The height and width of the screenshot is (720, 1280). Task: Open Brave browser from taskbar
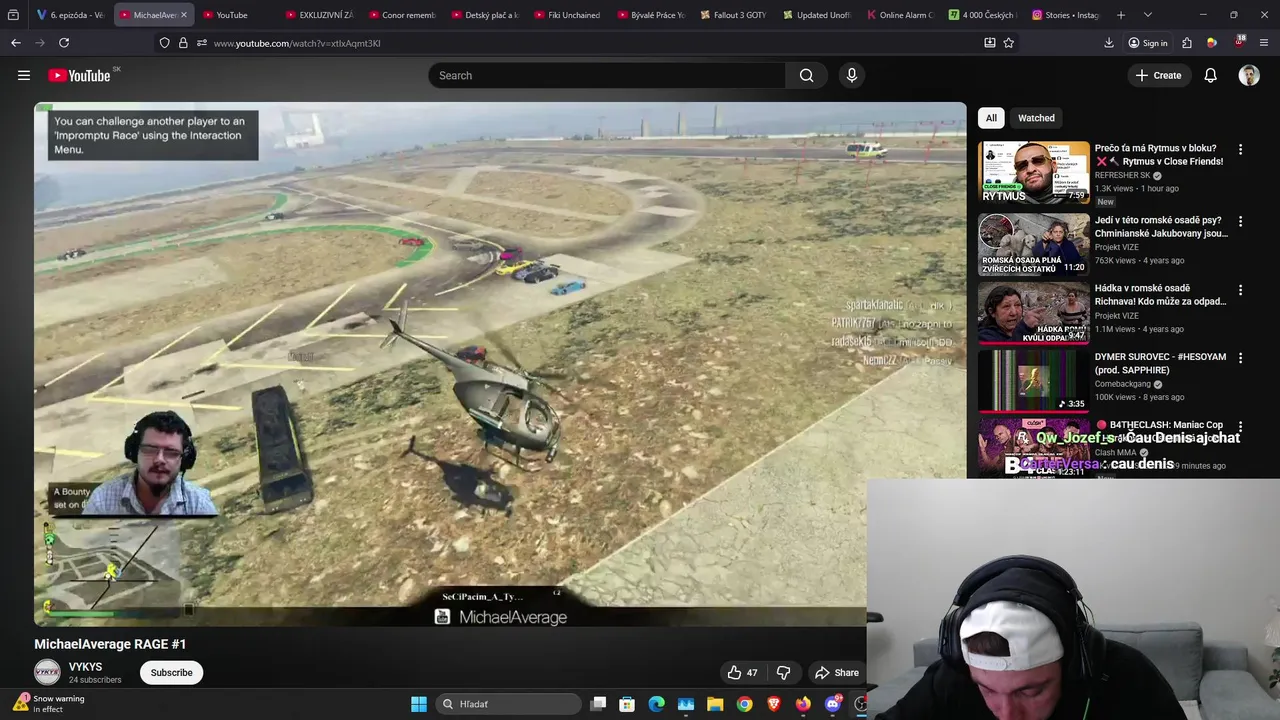[774, 704]
